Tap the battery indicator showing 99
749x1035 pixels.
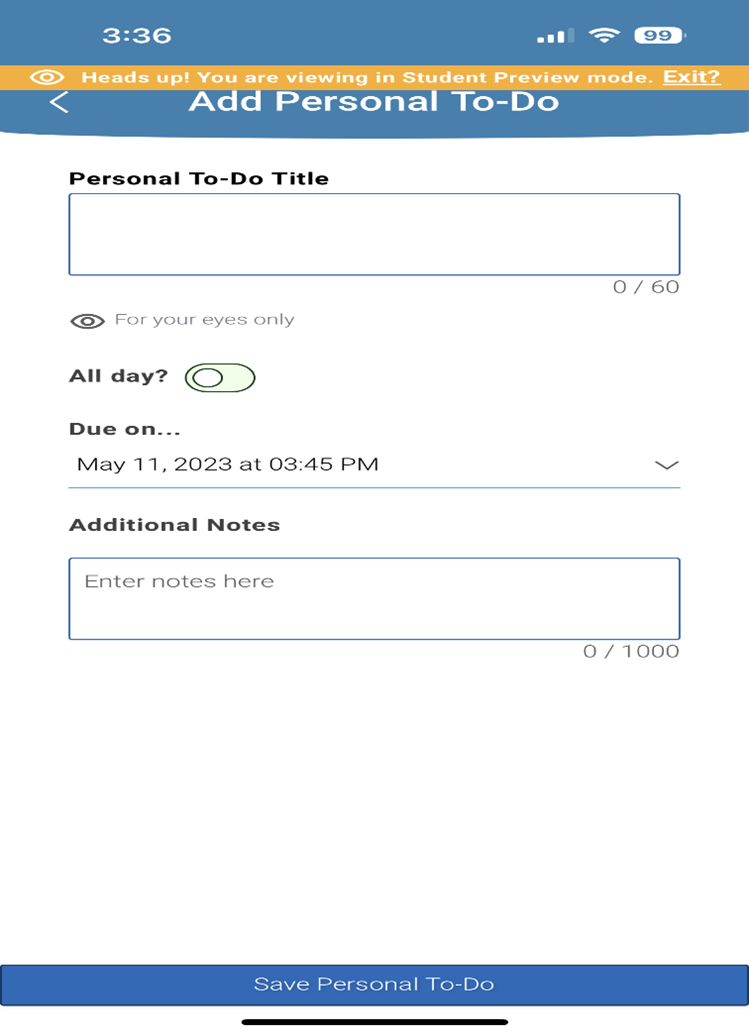(x=658, y=36)
